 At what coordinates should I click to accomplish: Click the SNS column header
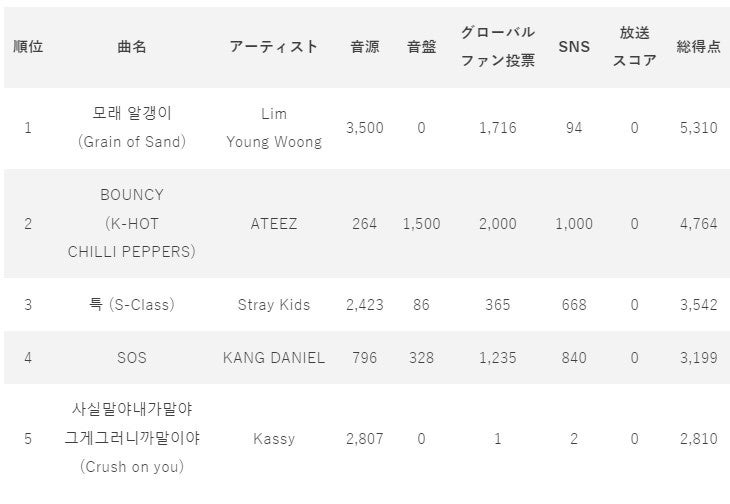point(573,47)
